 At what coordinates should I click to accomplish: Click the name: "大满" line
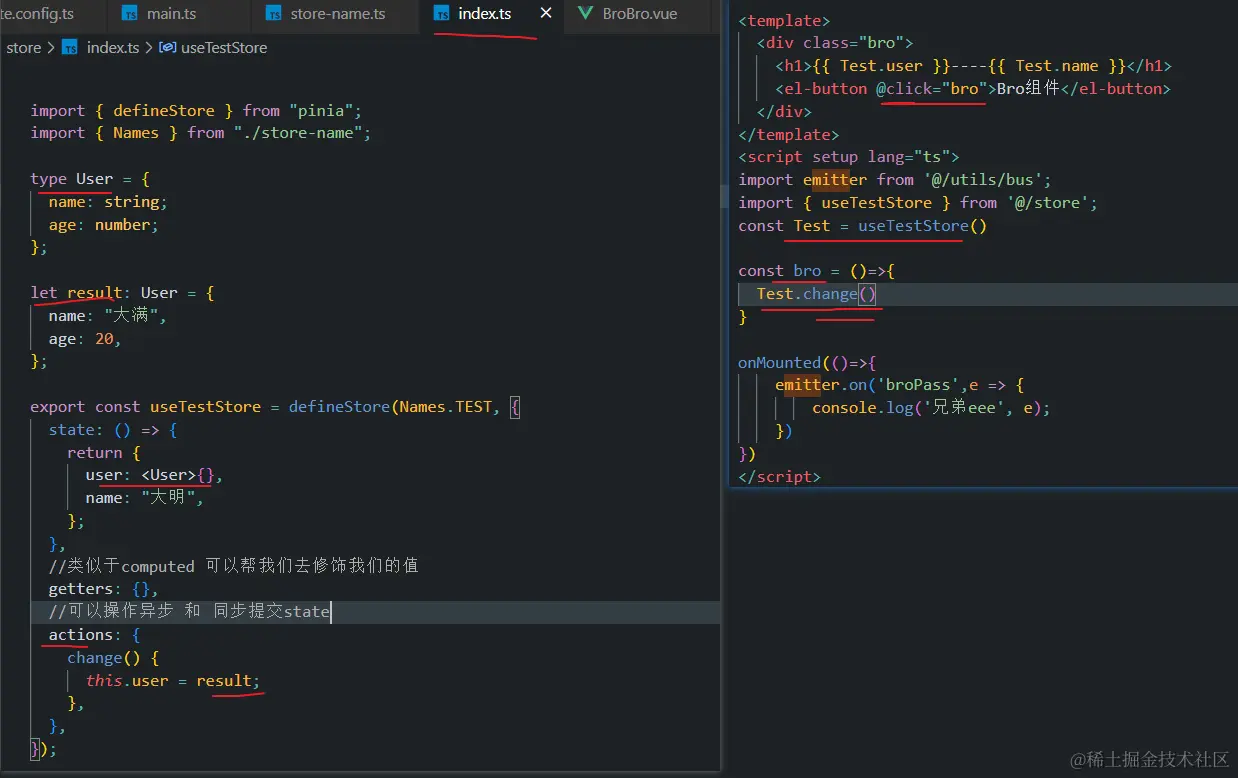coord(108,316)
